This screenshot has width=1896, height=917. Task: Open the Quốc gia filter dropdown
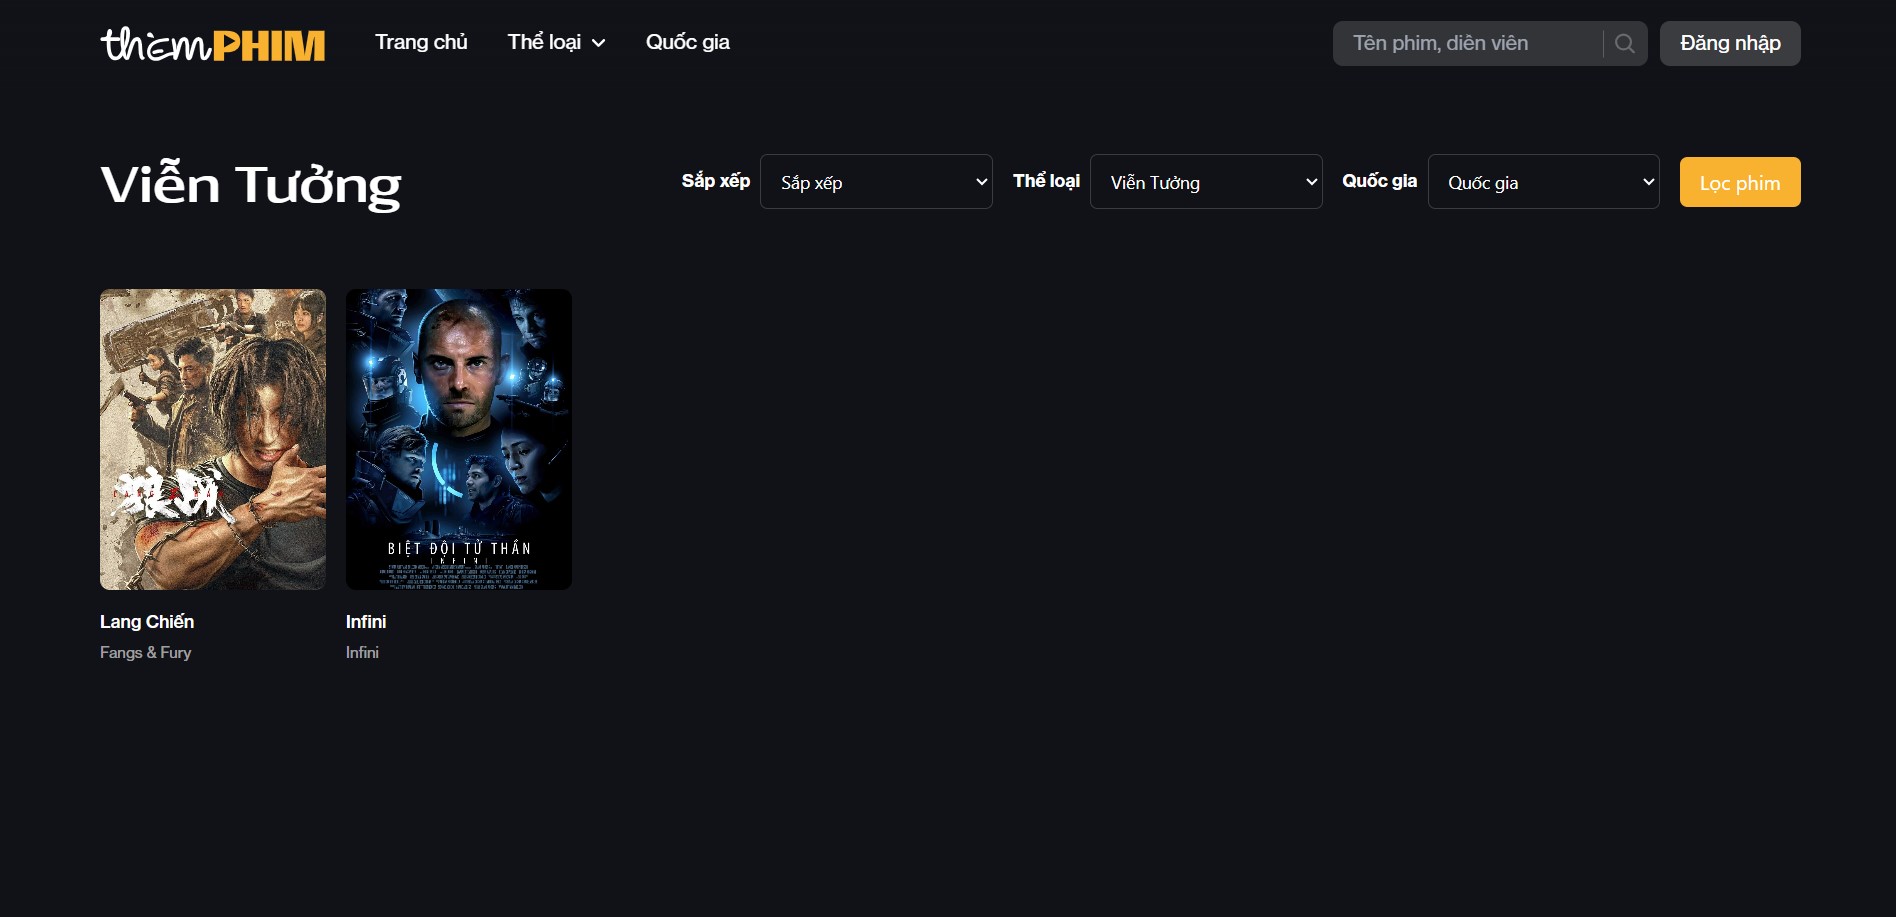[x=1543, y=182]
